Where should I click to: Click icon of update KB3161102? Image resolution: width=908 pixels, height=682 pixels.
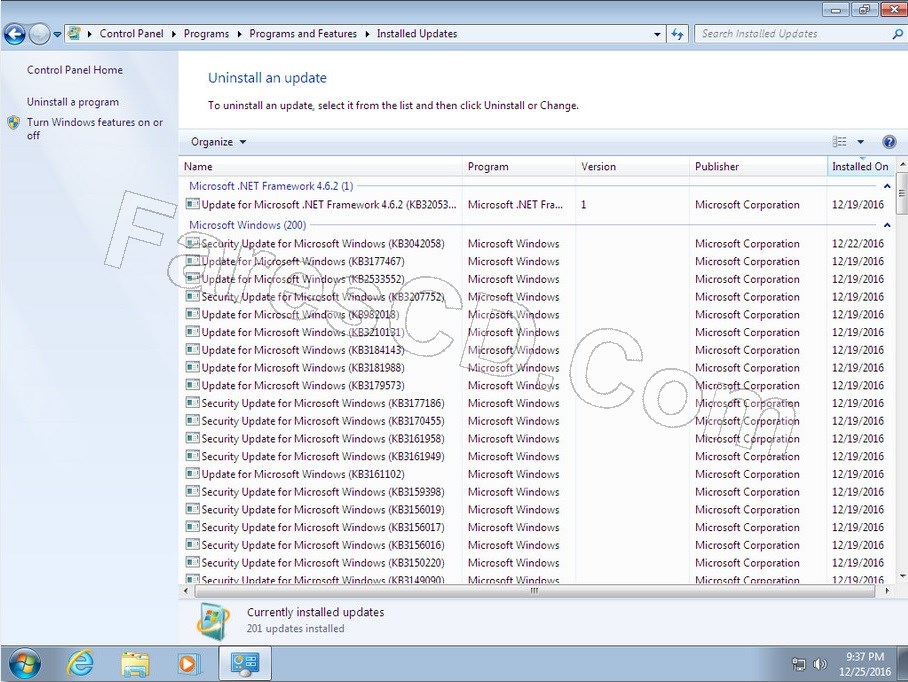[x=192, y=474]
